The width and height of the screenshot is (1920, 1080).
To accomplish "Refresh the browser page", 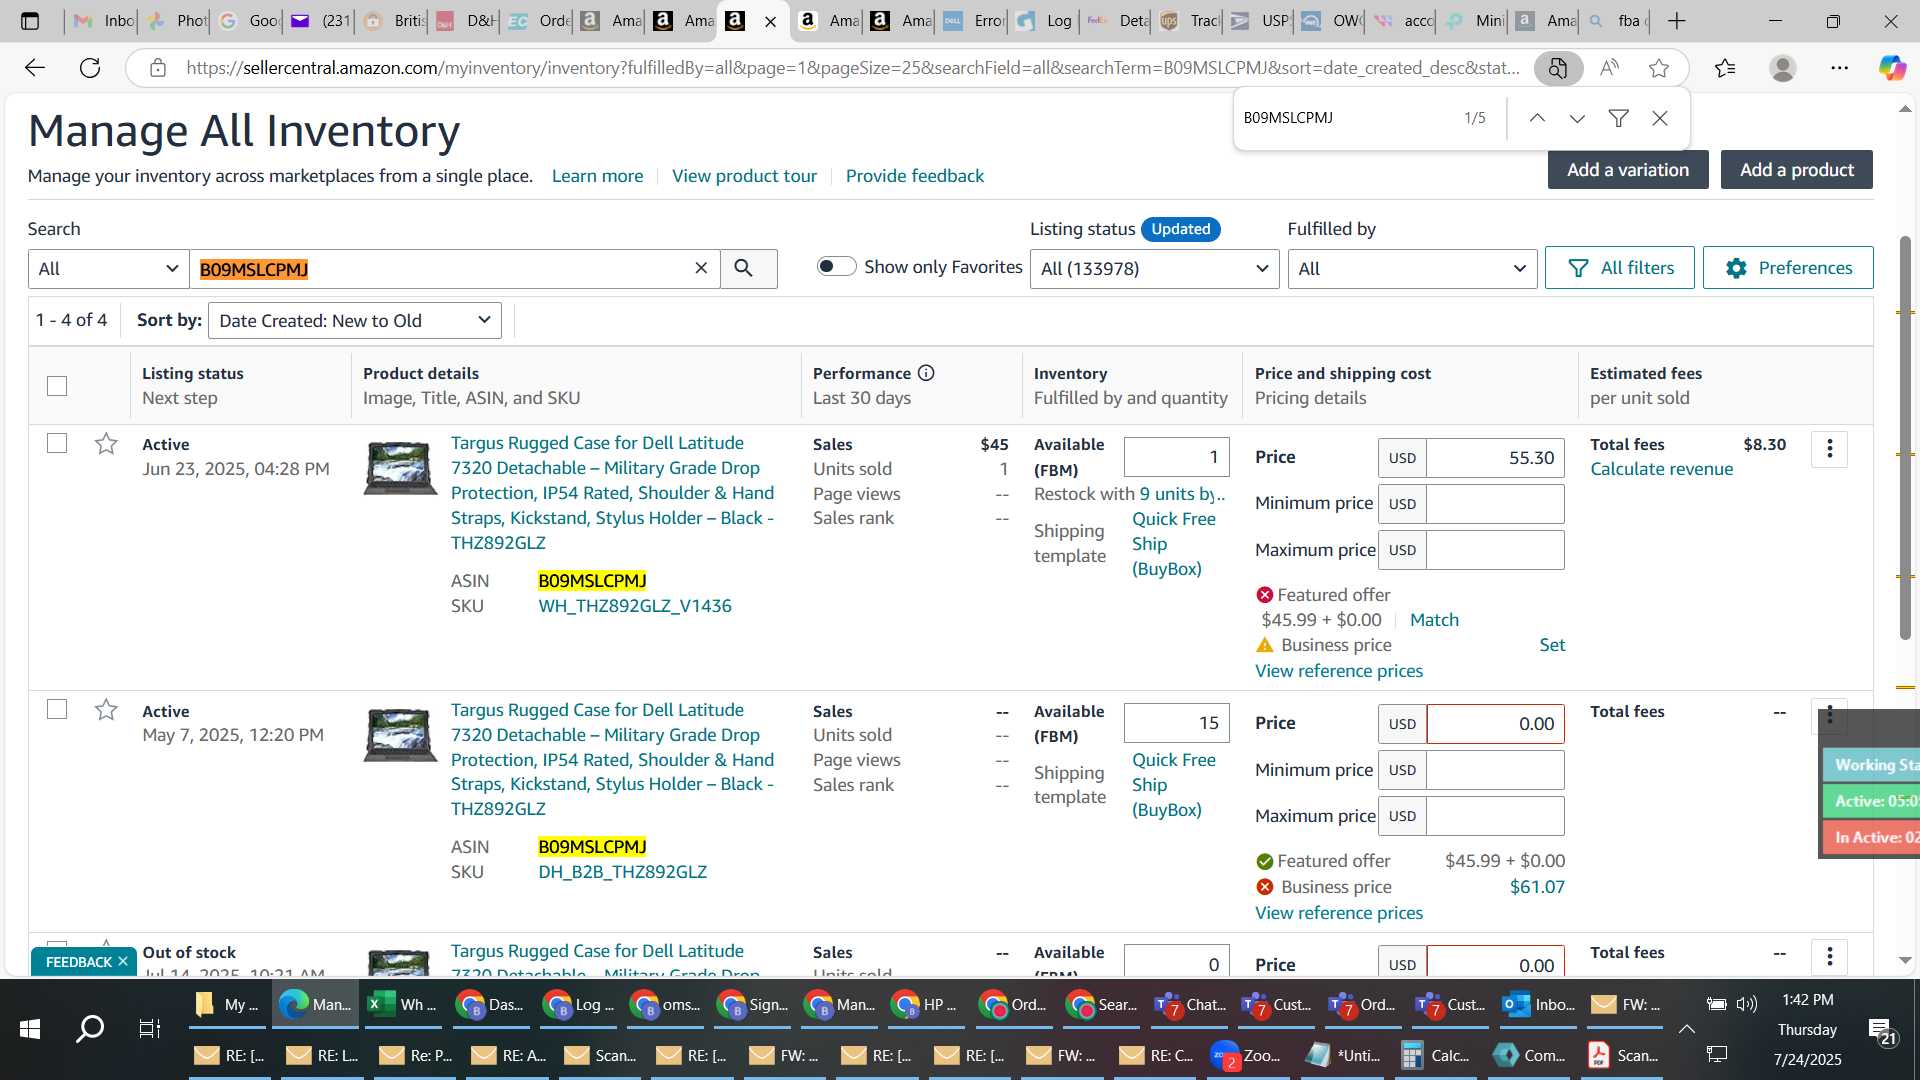I will pos(90,68).
